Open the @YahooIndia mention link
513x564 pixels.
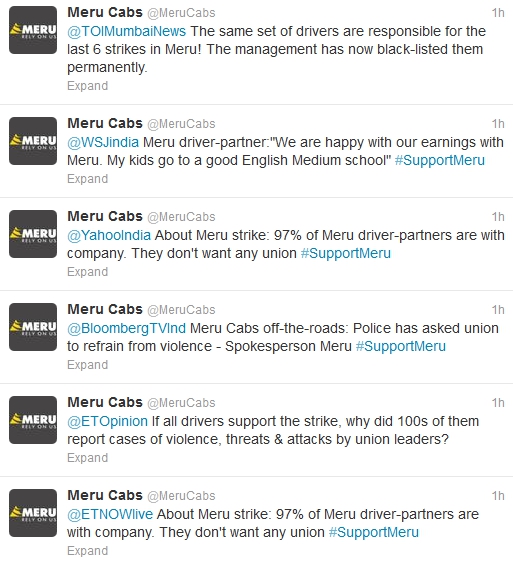click(109, 235)
